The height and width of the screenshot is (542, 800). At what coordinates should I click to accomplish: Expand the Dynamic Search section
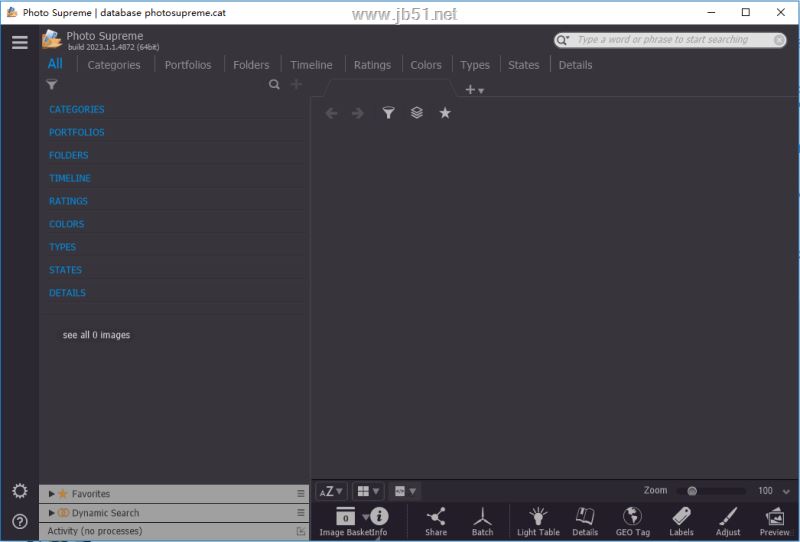[x=52, y=512]
